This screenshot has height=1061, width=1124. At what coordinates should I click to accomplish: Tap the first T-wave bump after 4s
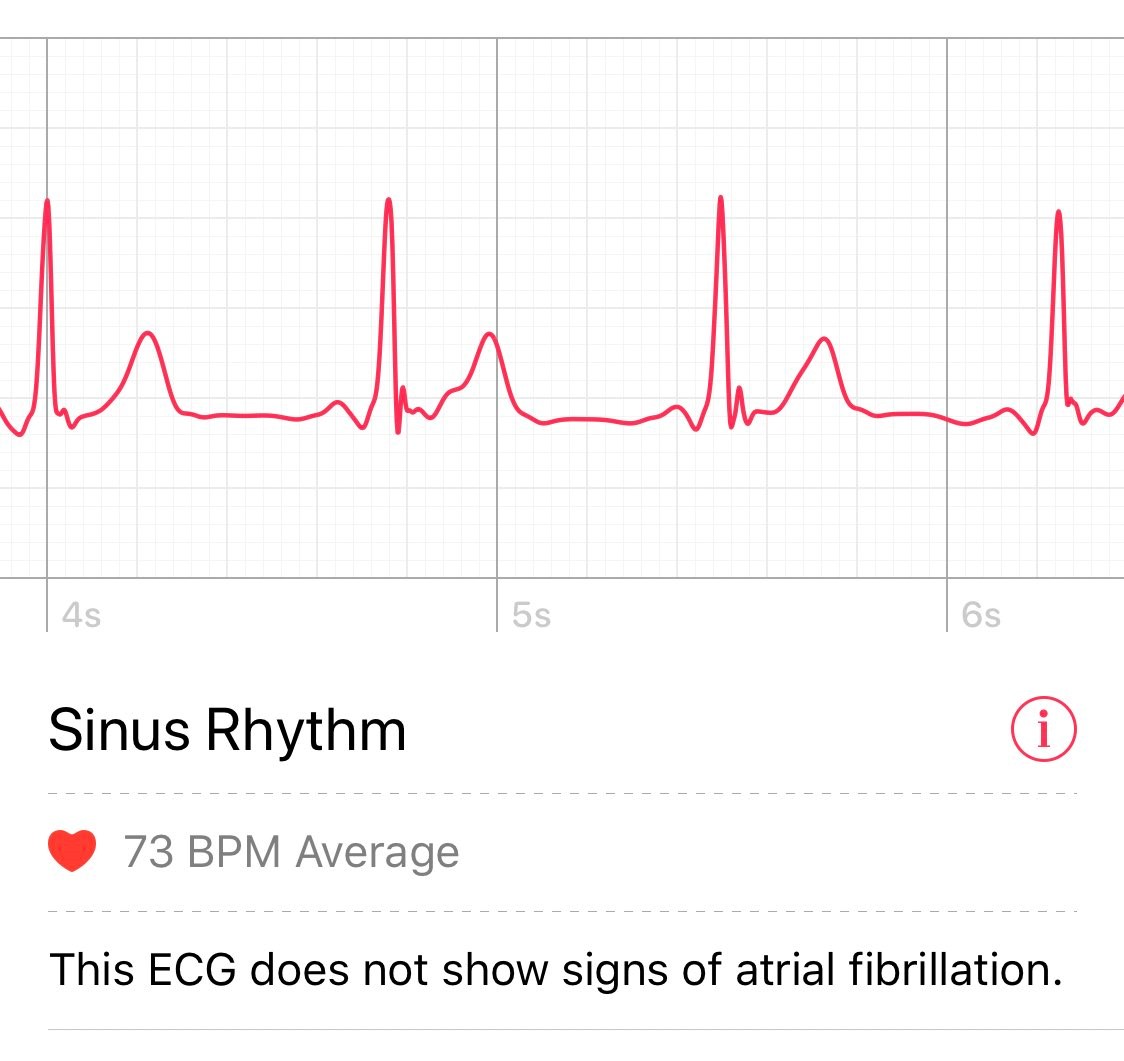pyautogui.click(x=148, y=334)
